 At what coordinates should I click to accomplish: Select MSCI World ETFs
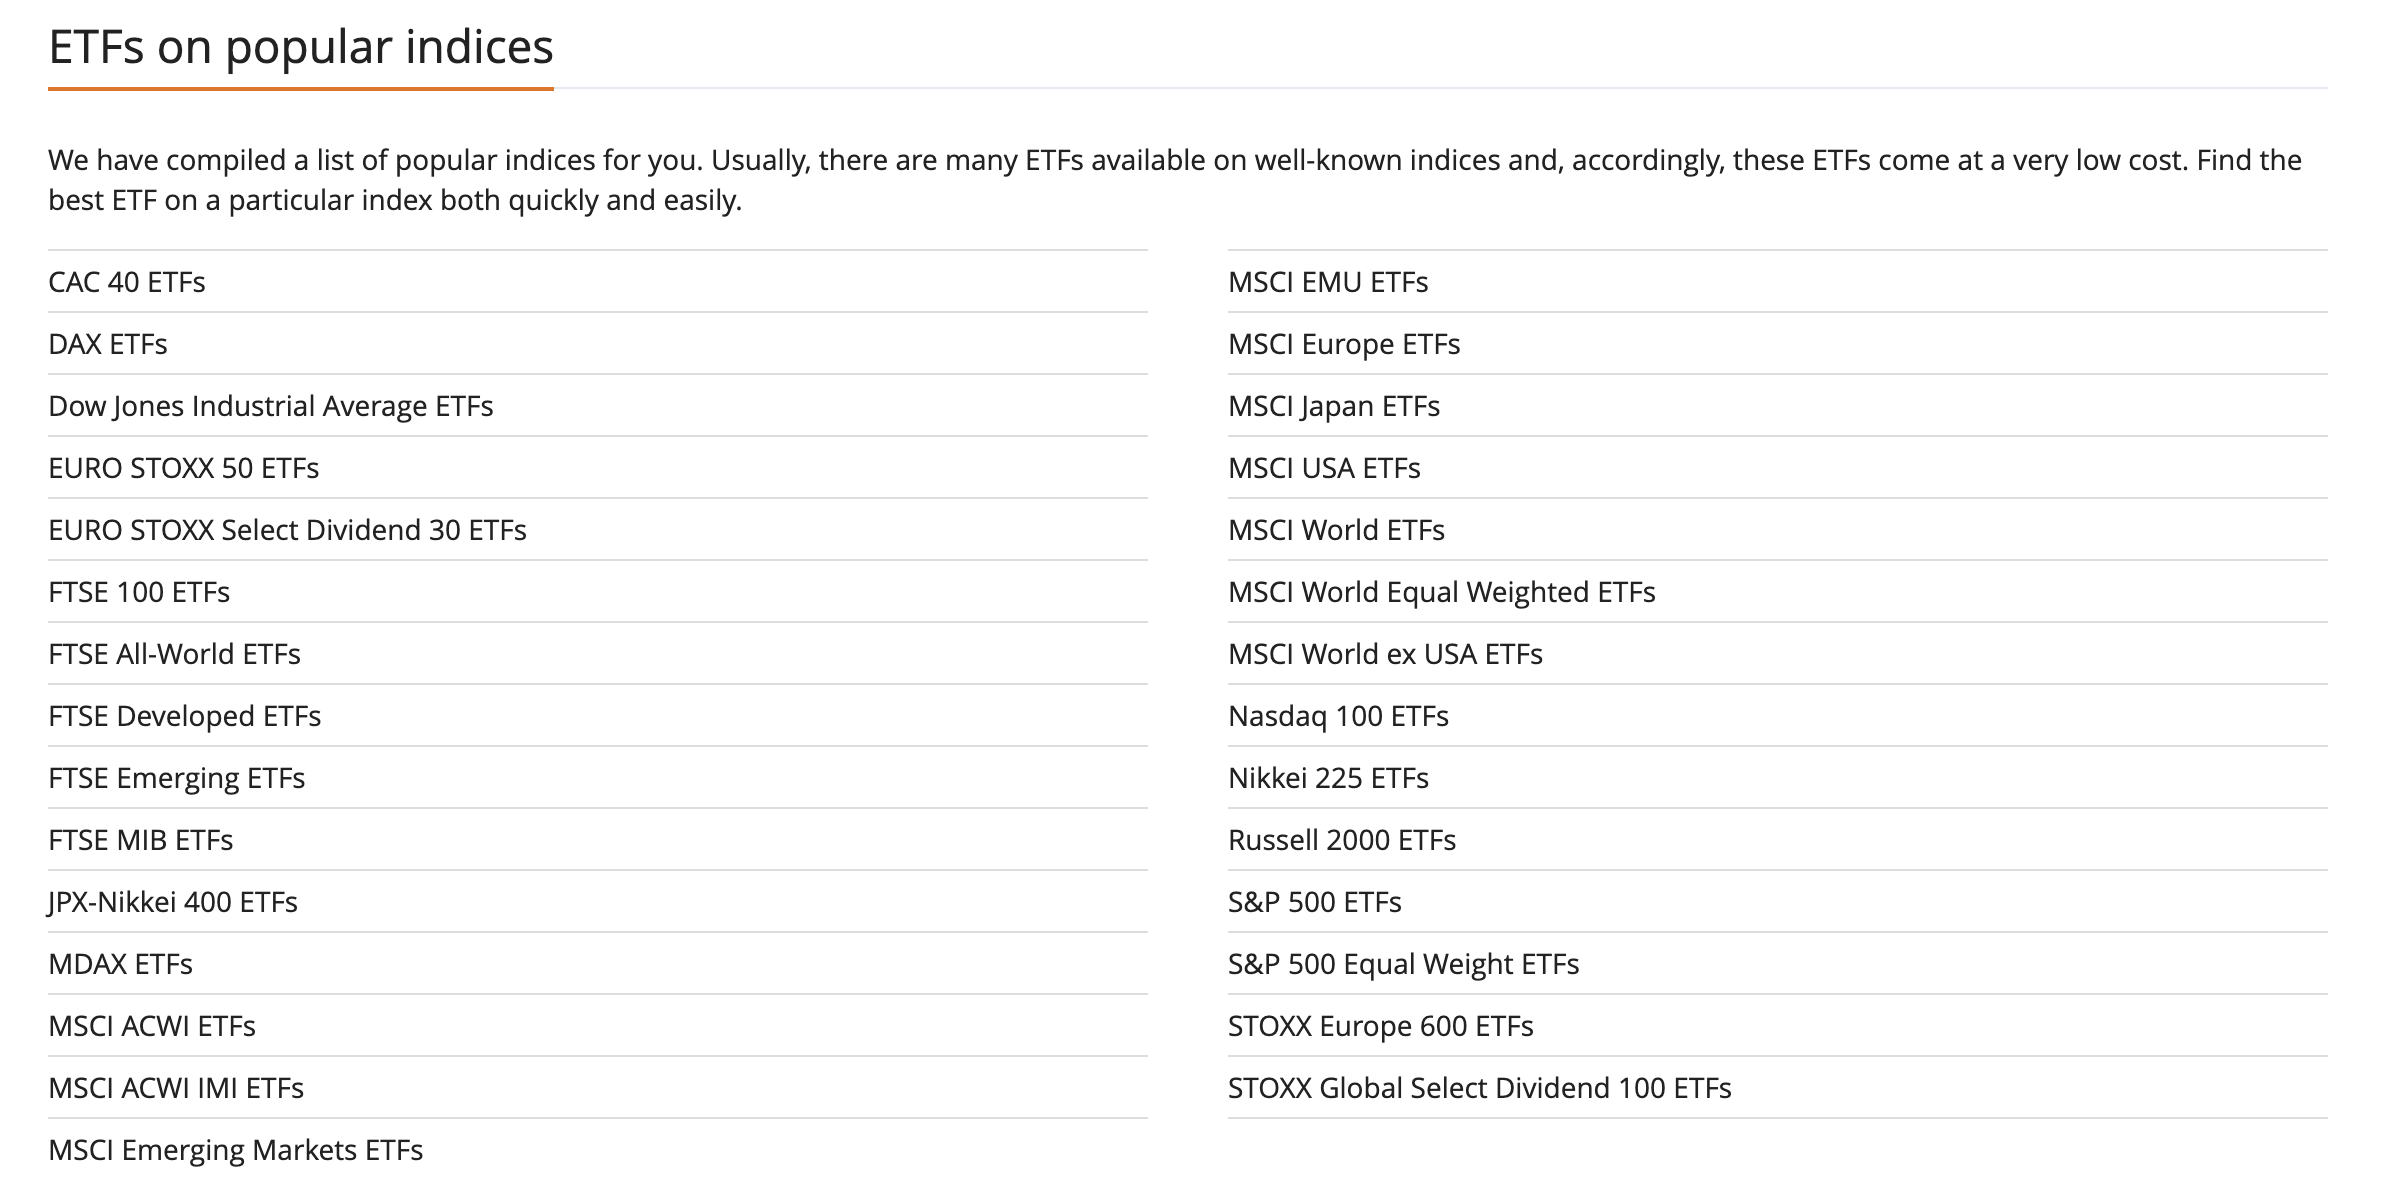click(1336, 530)
